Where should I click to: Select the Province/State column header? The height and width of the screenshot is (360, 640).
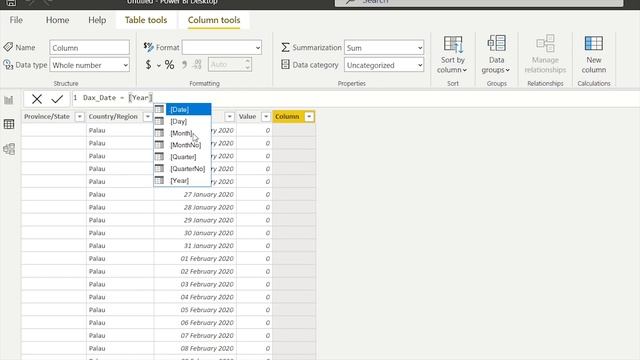47,117
